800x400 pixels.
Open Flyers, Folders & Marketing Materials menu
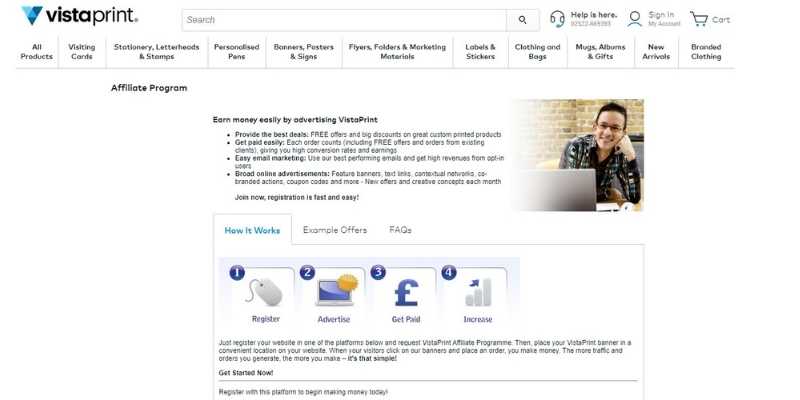(x=397, y=52)
